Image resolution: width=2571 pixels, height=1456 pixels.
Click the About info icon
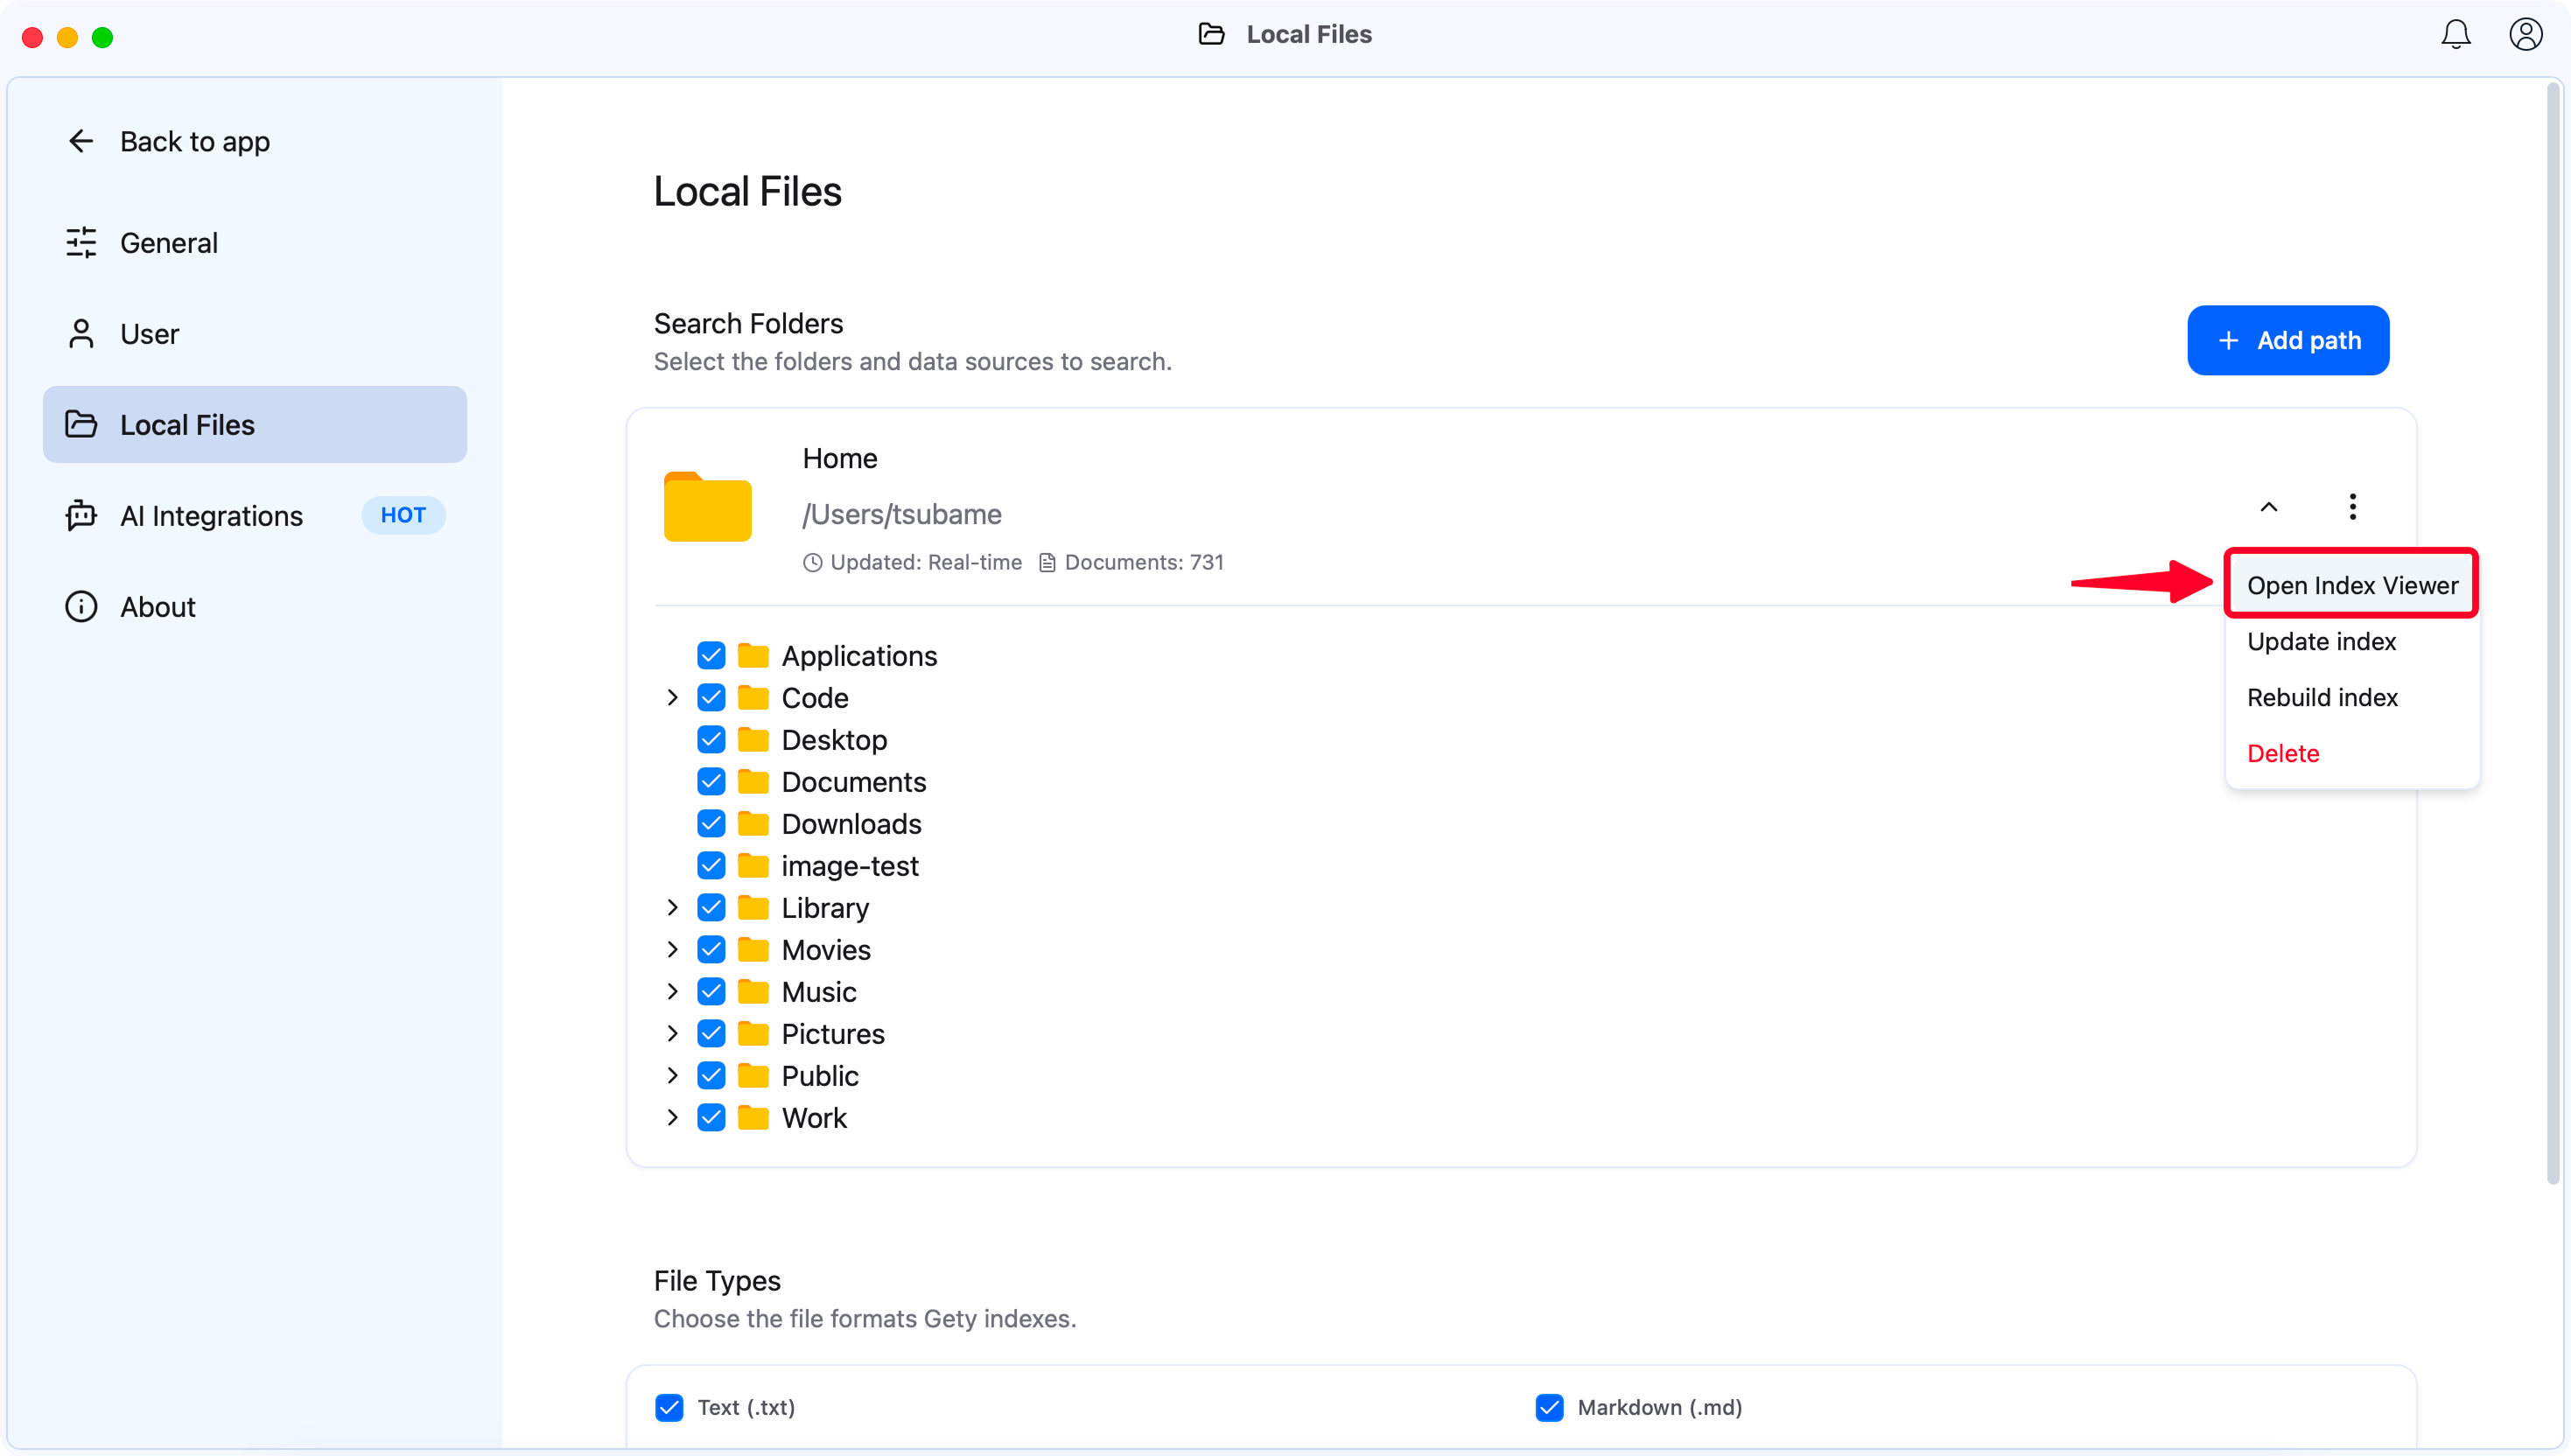[x=81, y=607]
